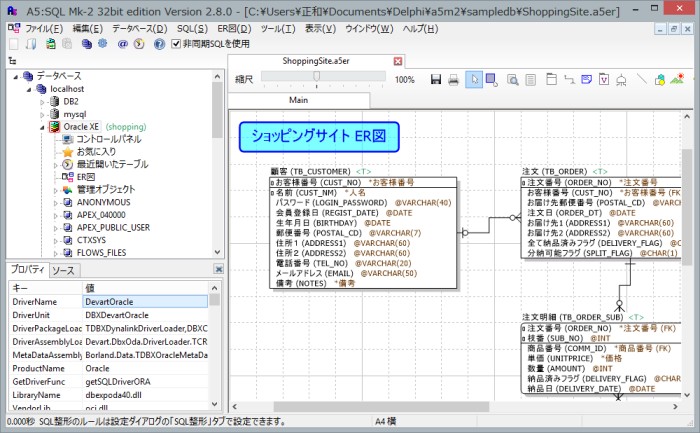The height and width of the screenshot is (433, 700).
Task: Toggle the 非同期SQLを使用 checkbox
Action: pyautogui.click(x=176, y=44)
